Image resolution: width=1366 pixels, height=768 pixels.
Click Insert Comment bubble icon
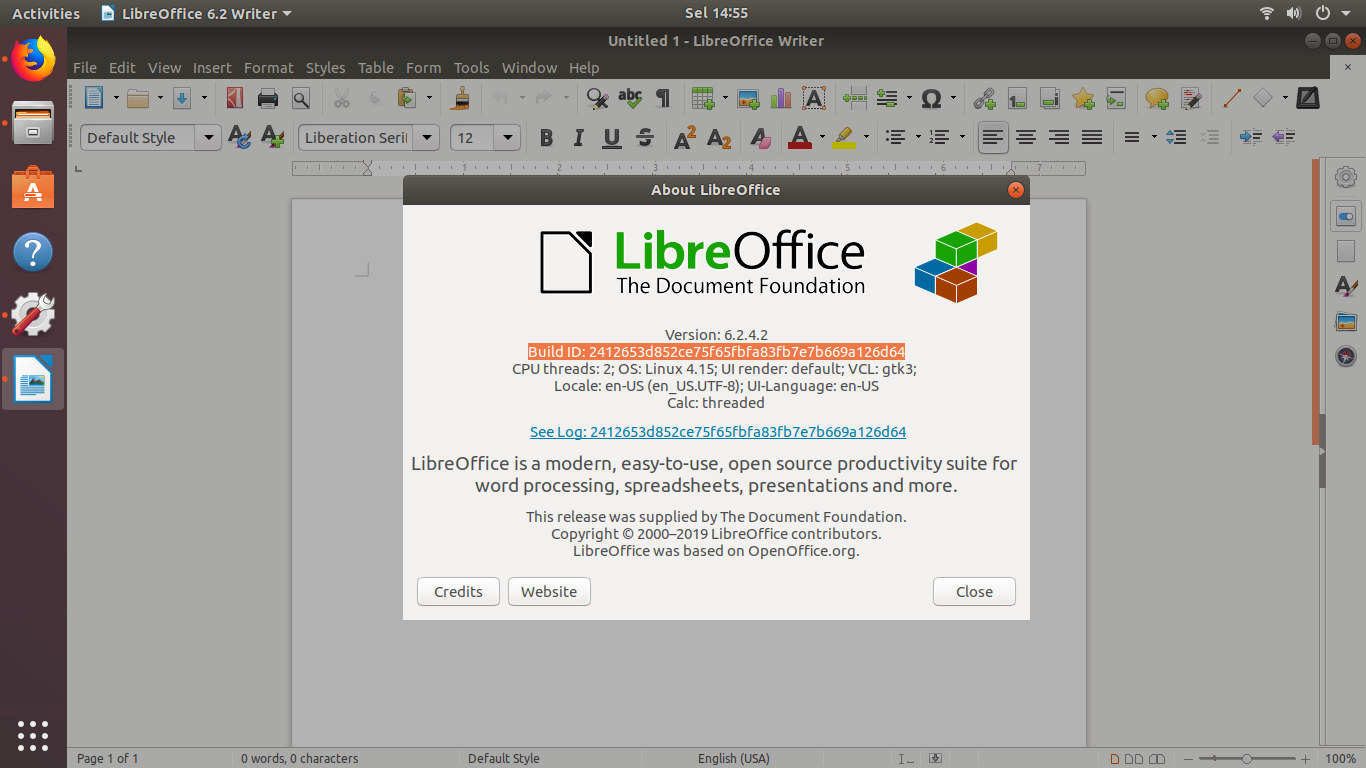[1157, 98]
